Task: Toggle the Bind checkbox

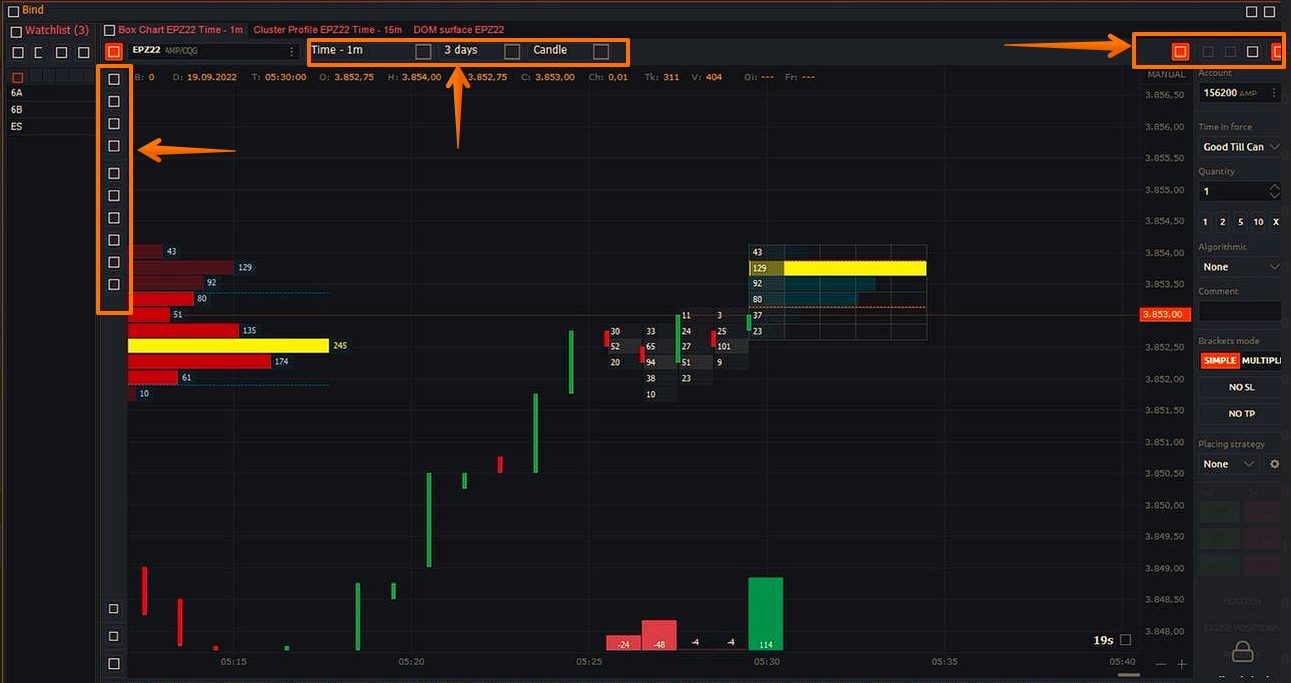Action: (13, 11)
